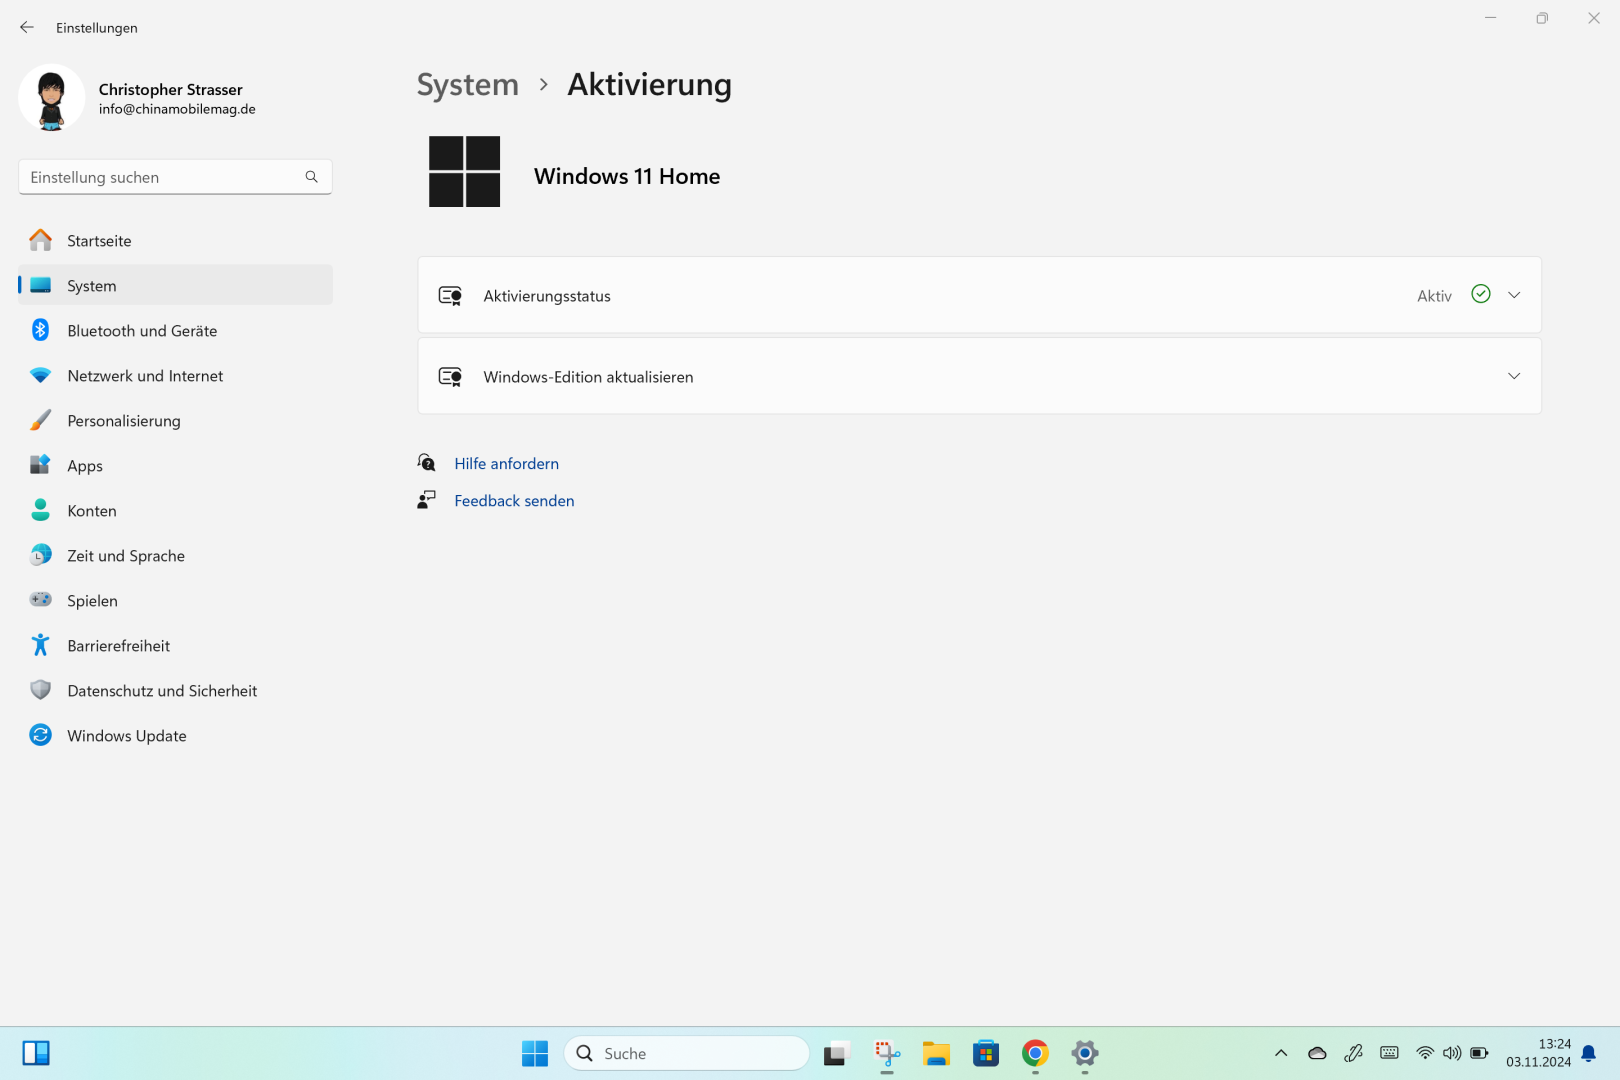Open File Explorer from taskbar

[x=936, y=1053]
